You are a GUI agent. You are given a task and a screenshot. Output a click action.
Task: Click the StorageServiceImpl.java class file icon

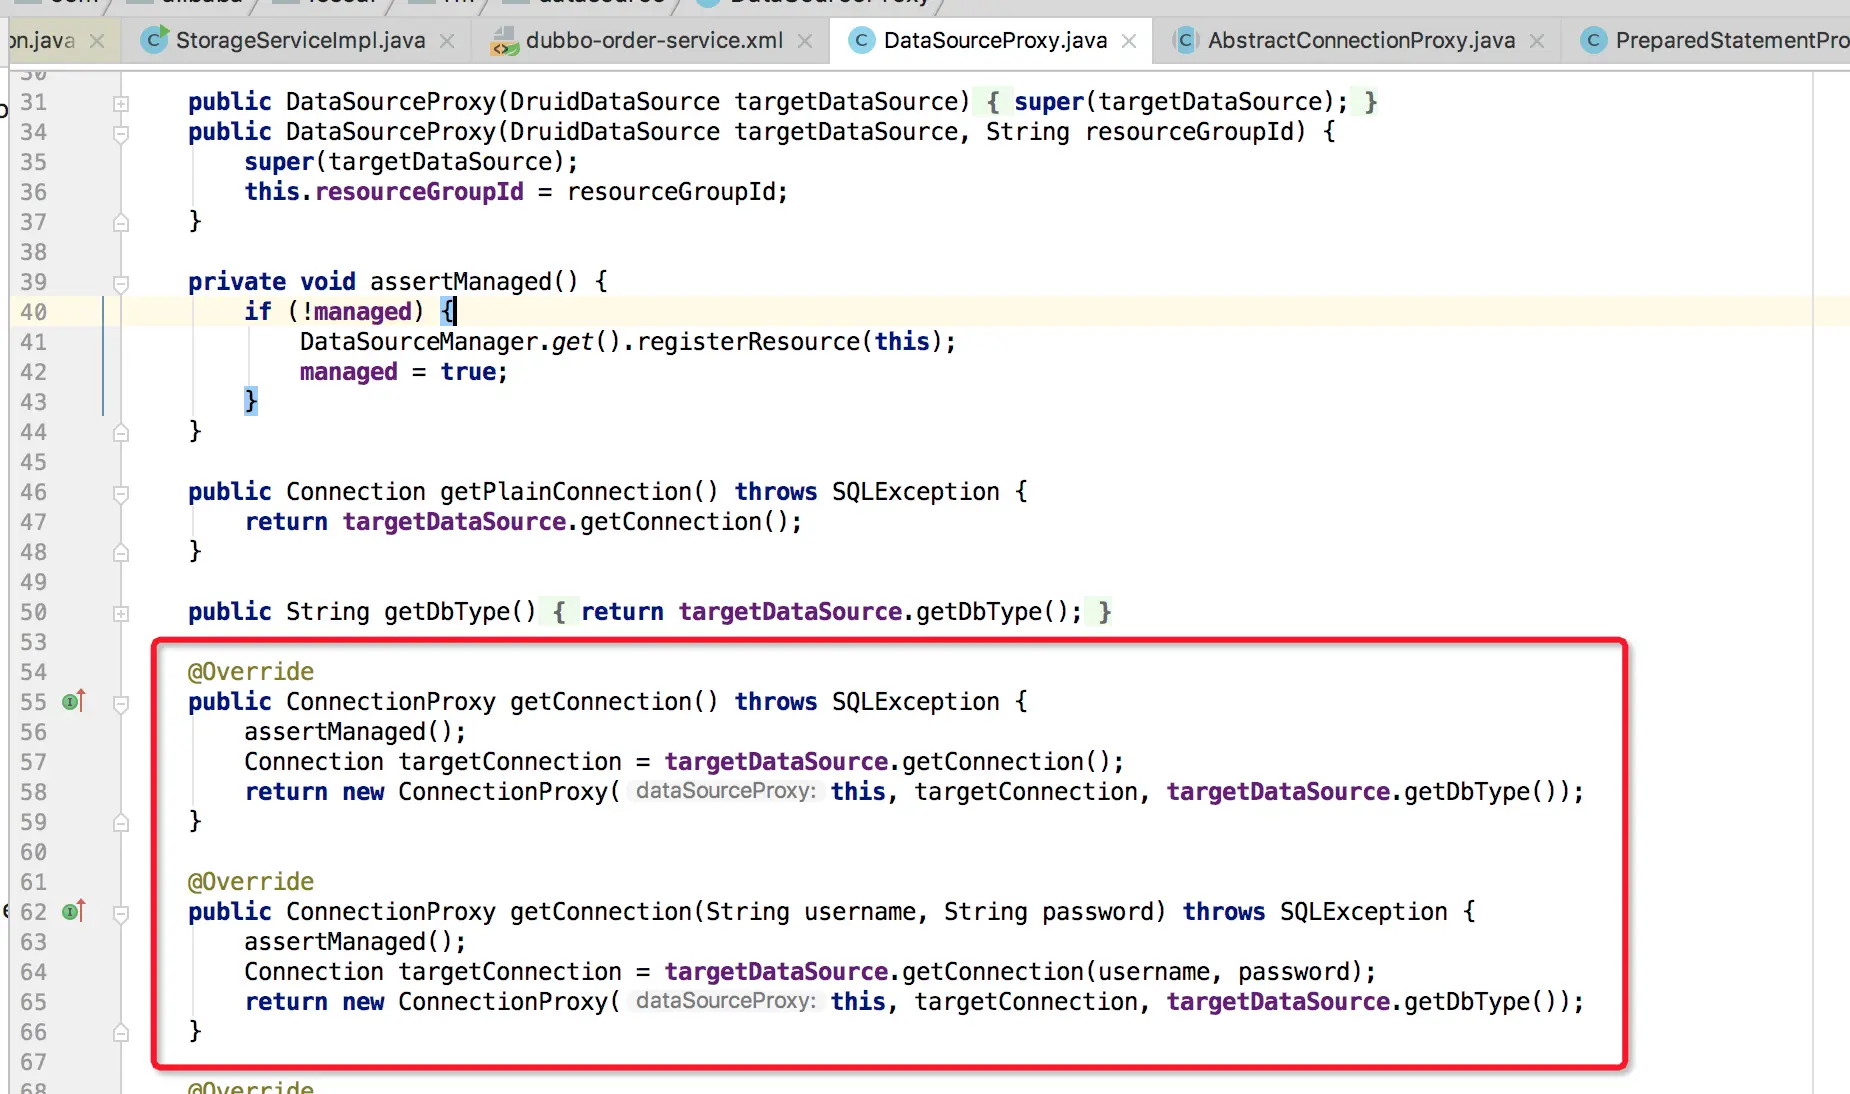pyautogui.click(x=154, y=40)
